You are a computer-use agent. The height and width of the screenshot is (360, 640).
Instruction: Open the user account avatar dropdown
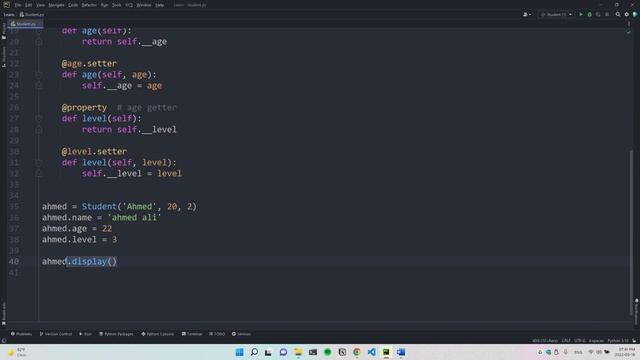point(527,14)
